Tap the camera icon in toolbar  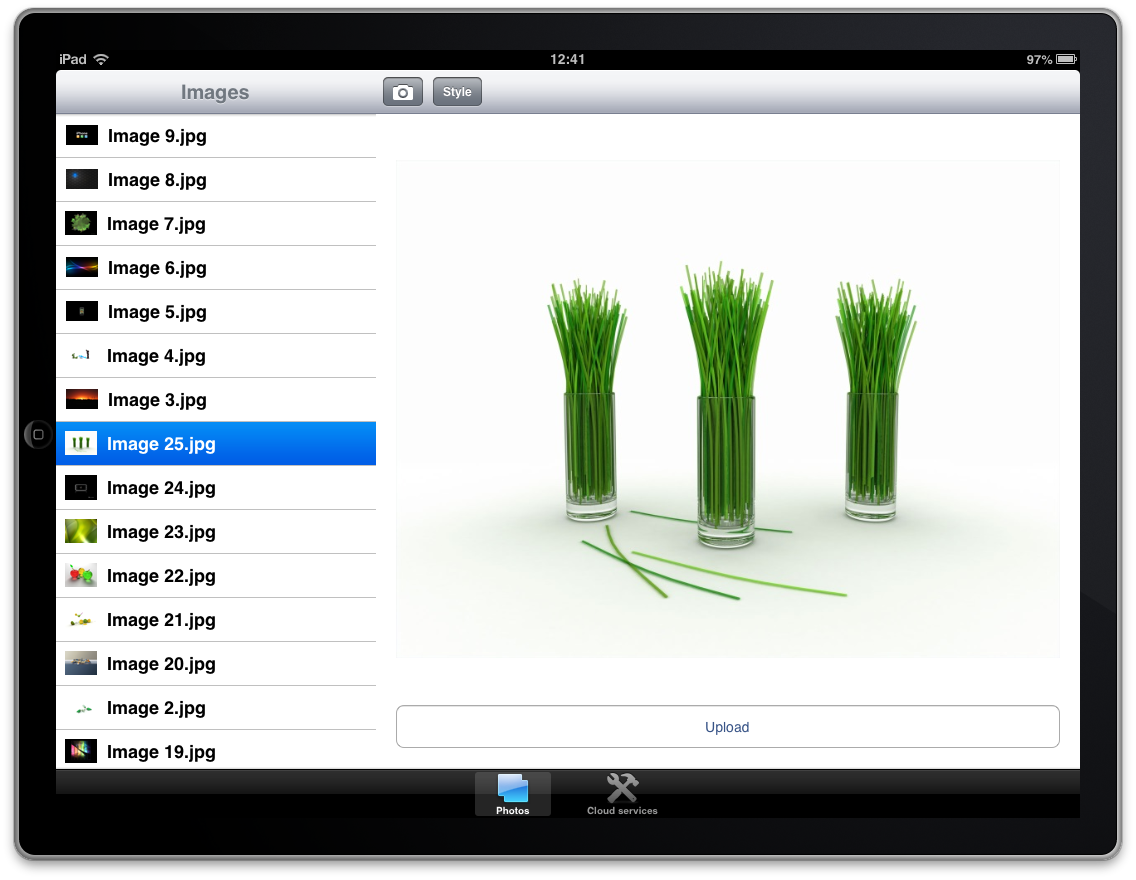coord(403,92)
